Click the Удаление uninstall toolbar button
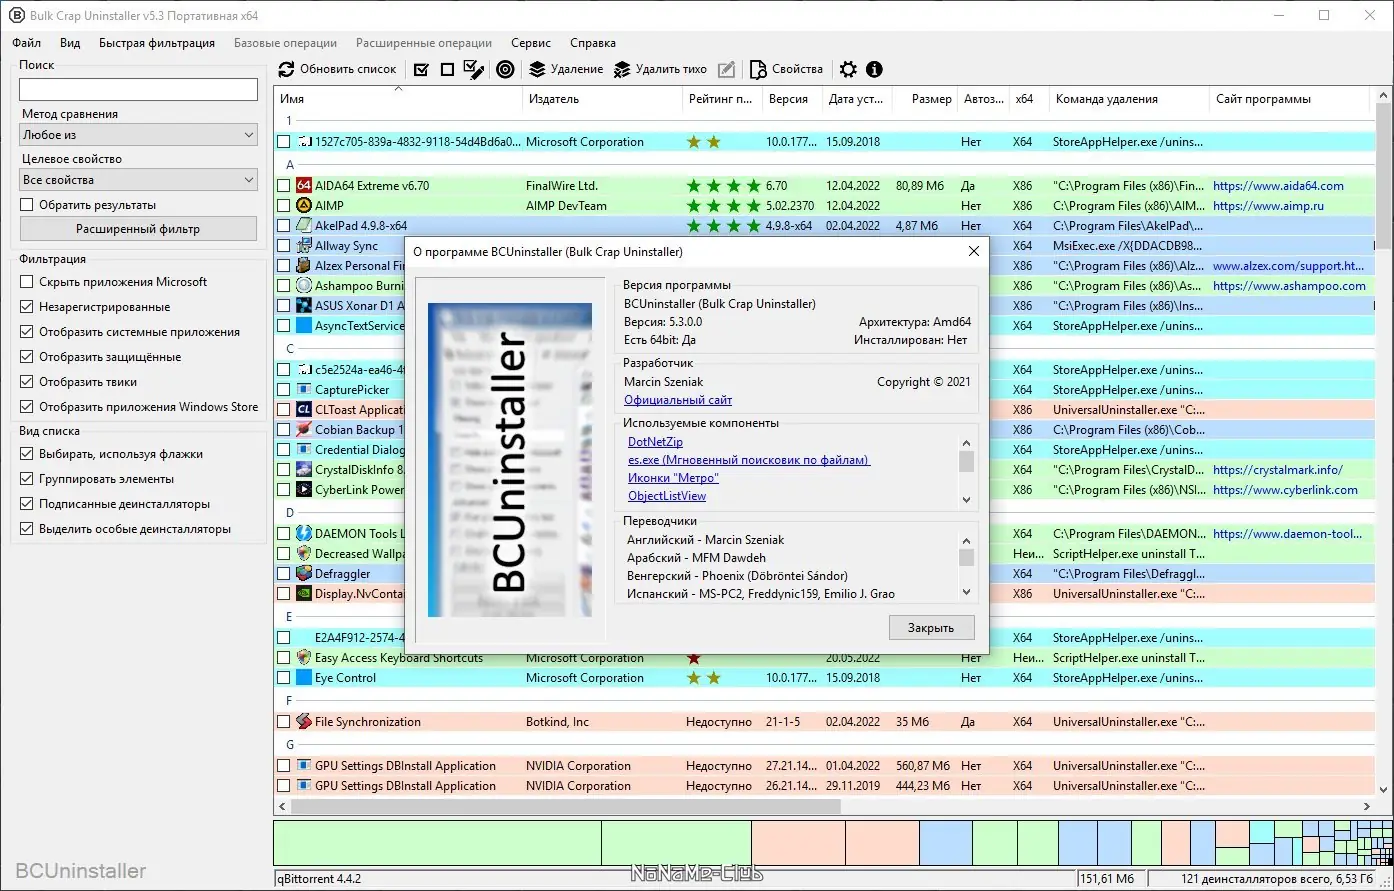 pos(566,69)
